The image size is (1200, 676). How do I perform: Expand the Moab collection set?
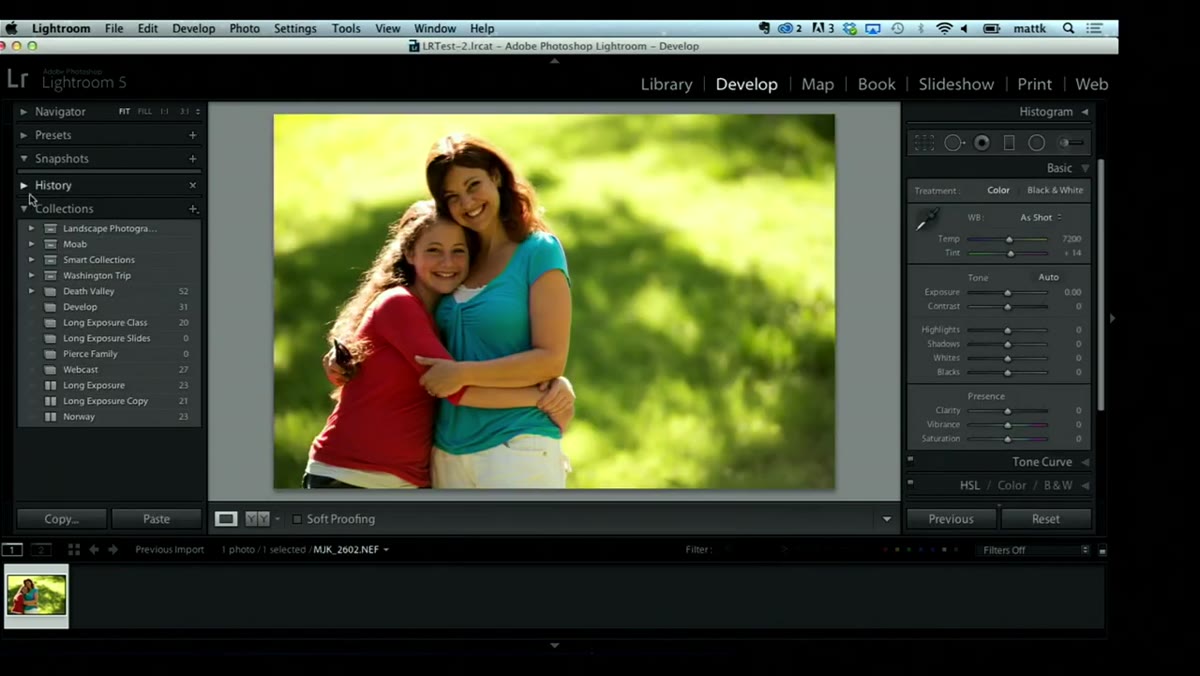pos(32,244)
